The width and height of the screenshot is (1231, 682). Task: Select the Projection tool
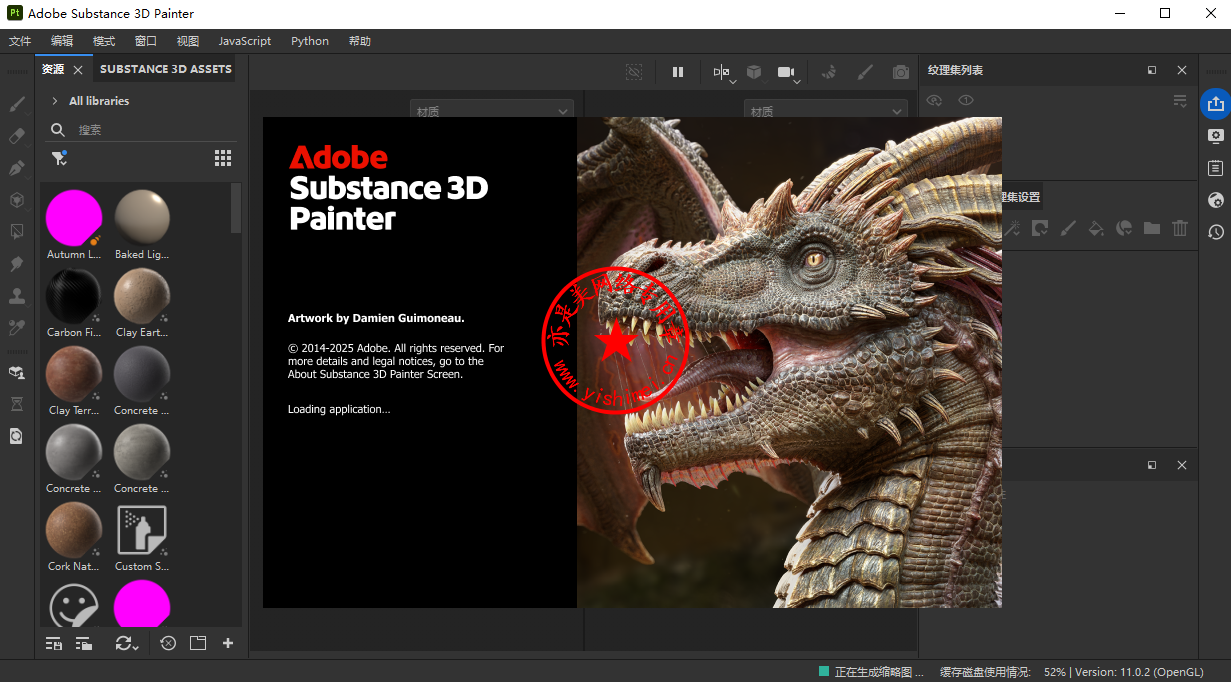pyautogui.click(x=17, y=168)
